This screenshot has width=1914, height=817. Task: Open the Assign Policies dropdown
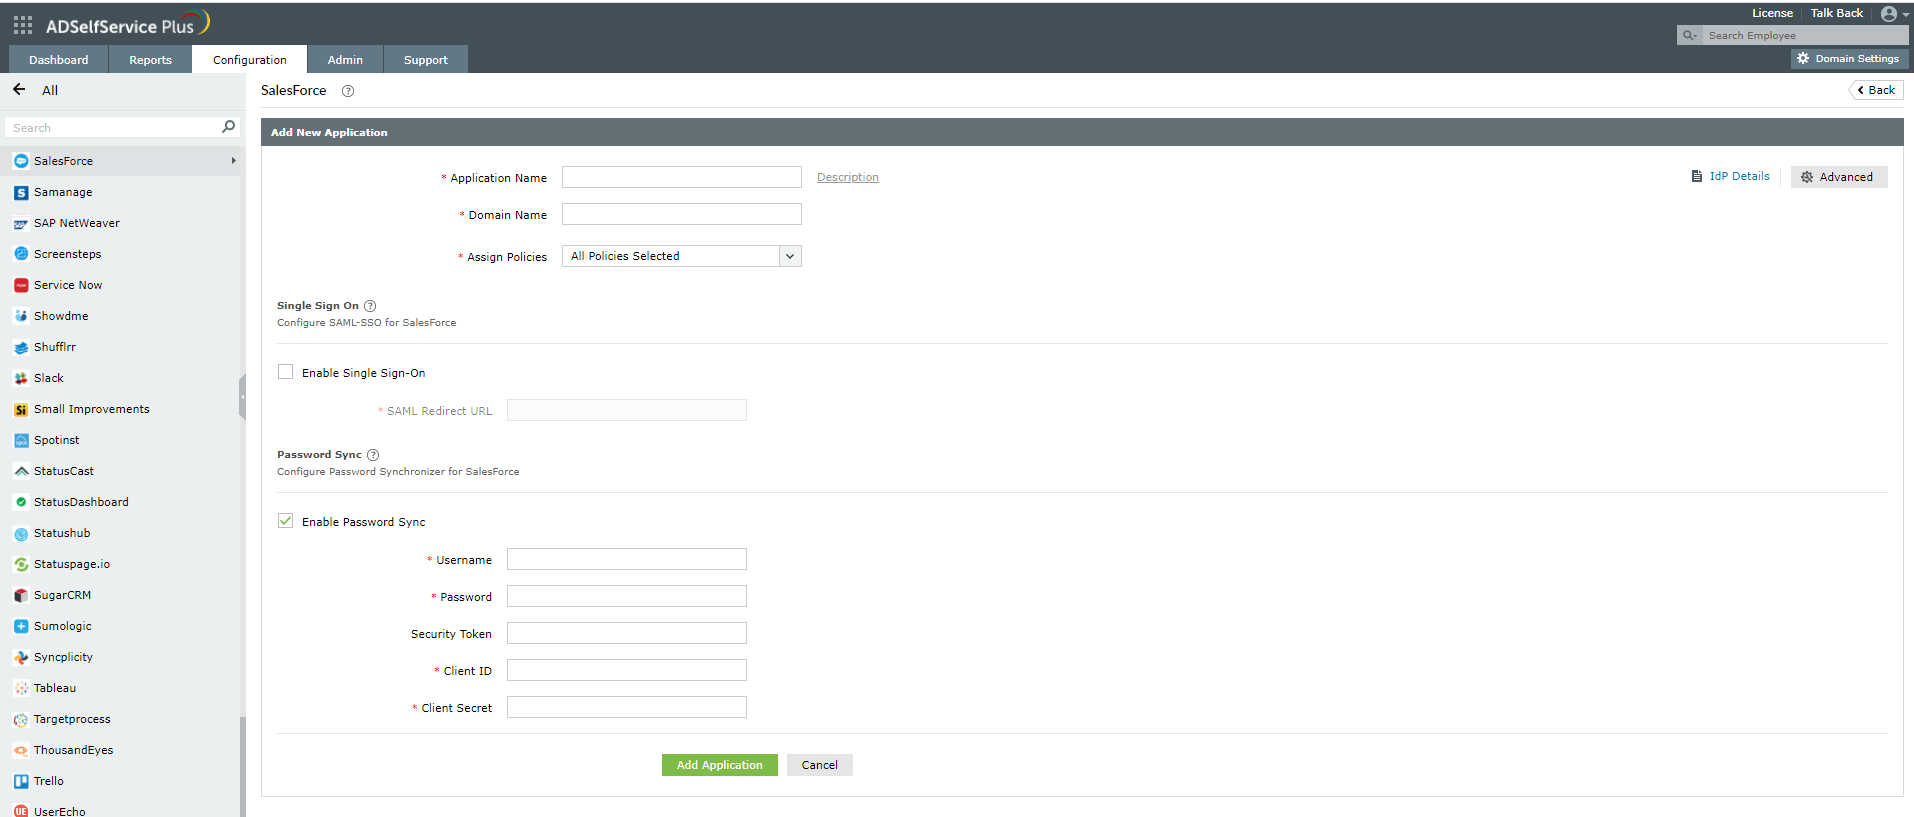[x=681, y=256]
